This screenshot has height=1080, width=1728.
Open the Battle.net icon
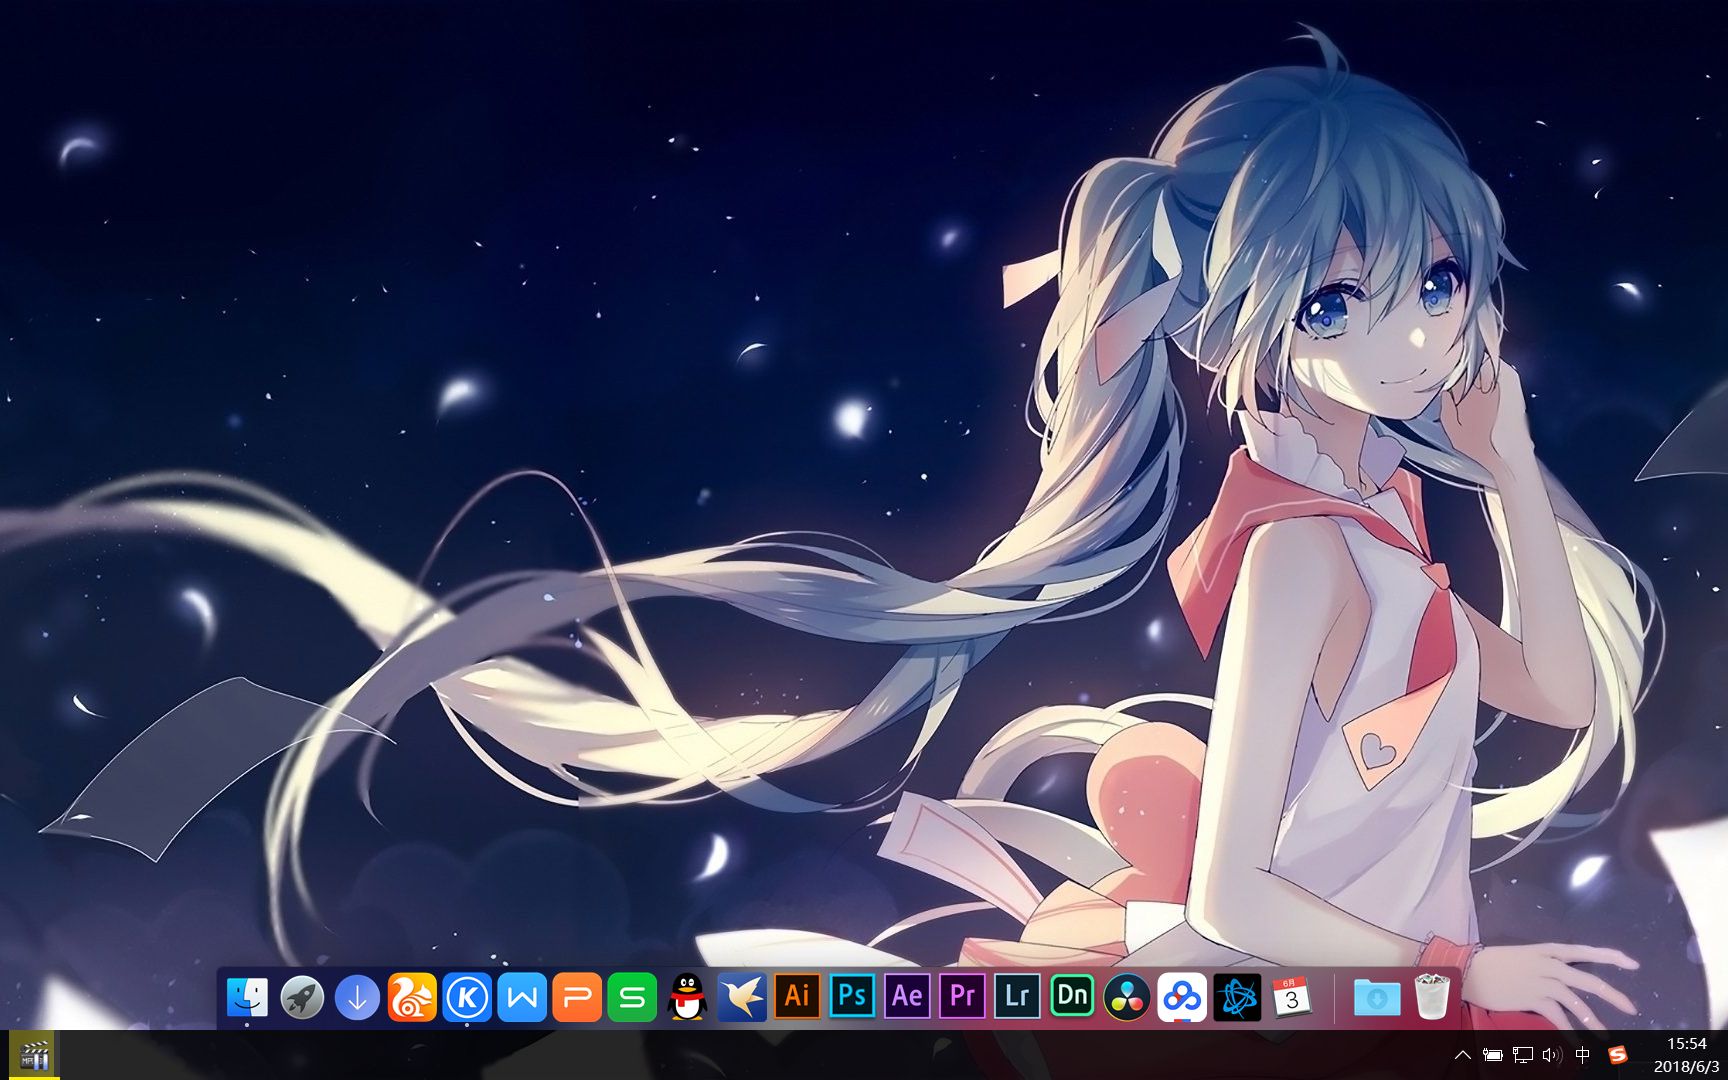point(1237,997)
